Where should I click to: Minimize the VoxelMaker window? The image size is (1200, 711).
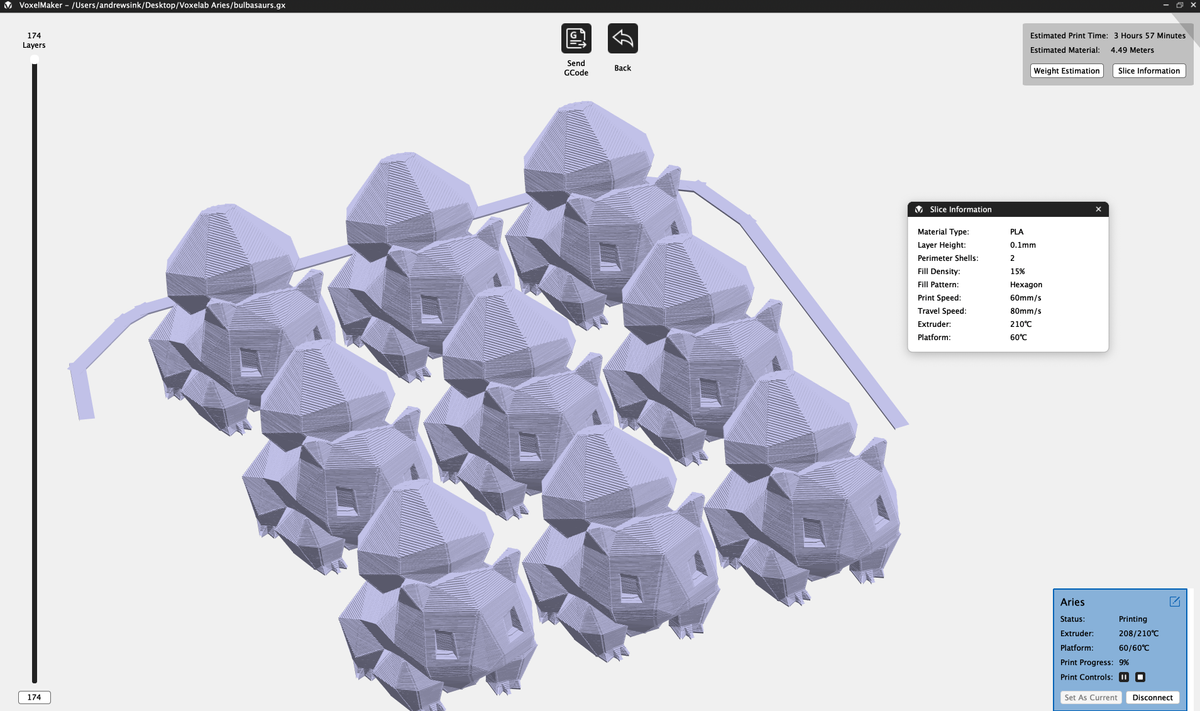point(1165,6)
